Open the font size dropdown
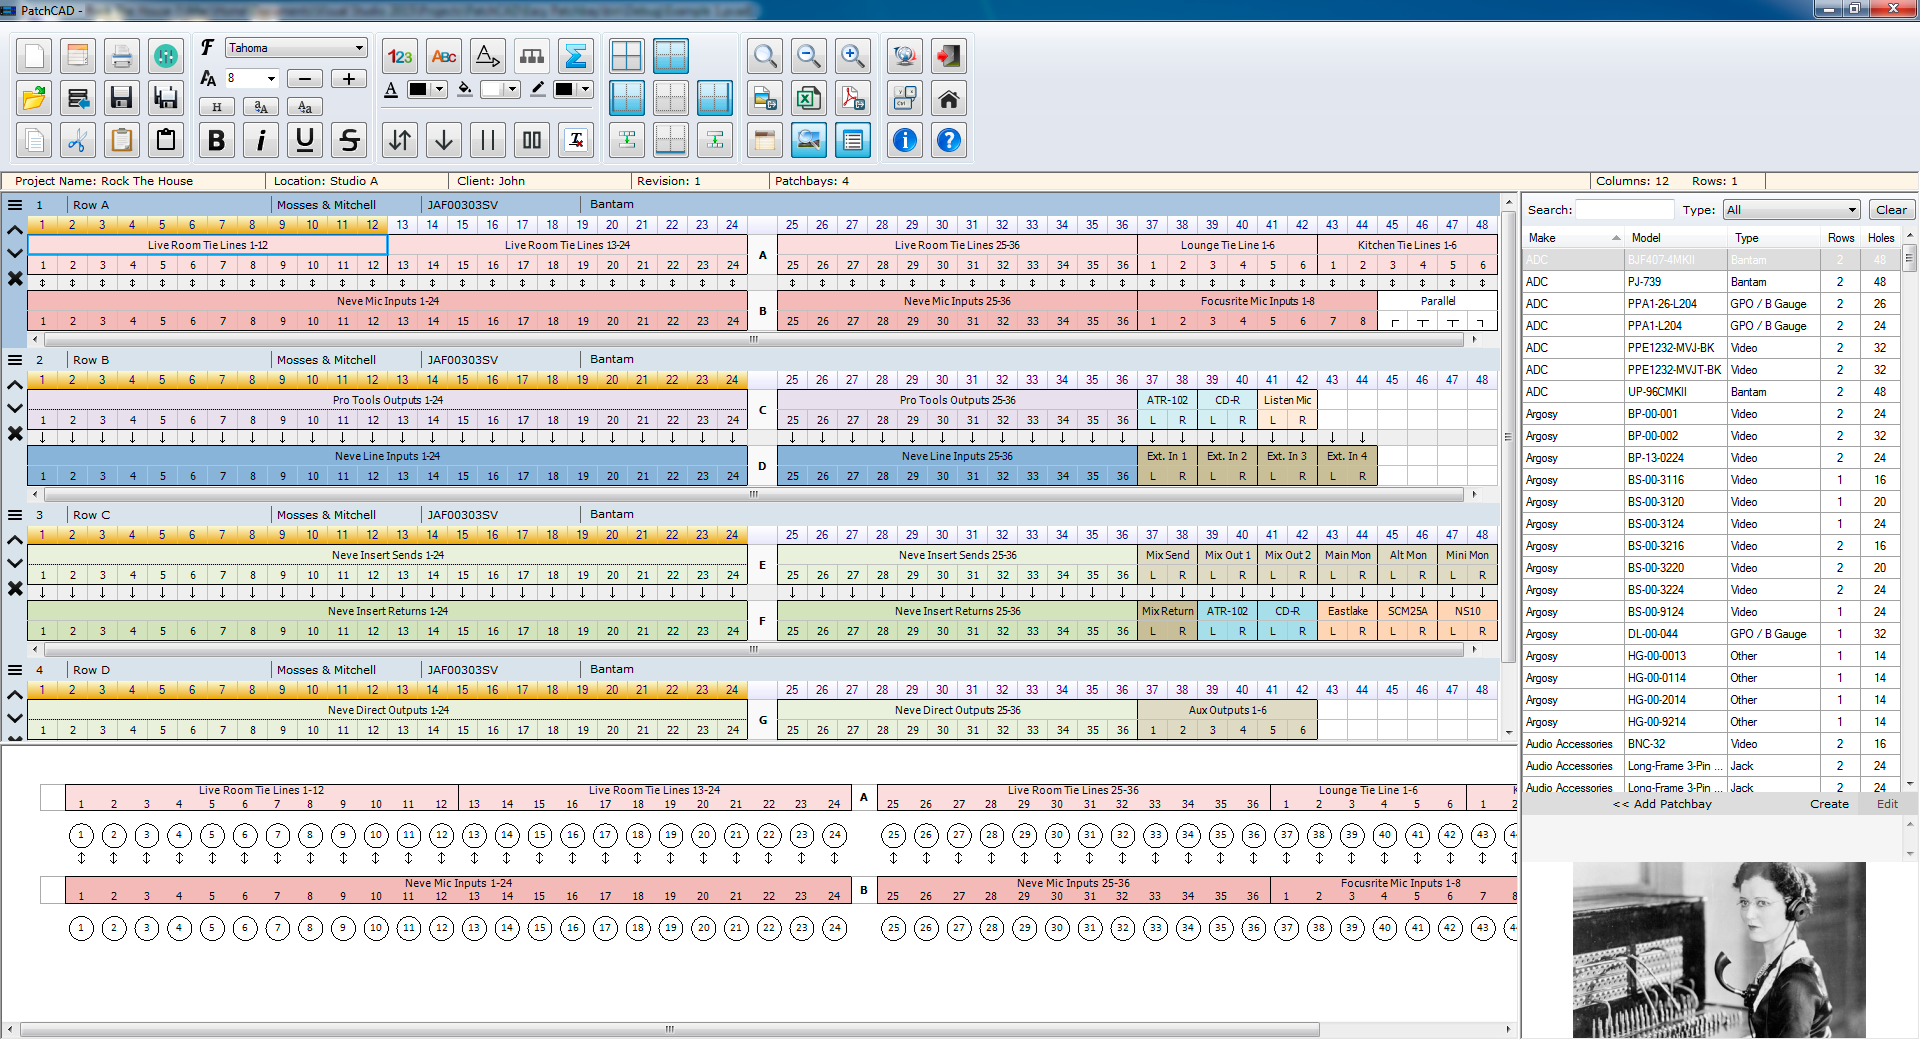The width and height of the screenshot is (1920, 1040). point(271,78)
